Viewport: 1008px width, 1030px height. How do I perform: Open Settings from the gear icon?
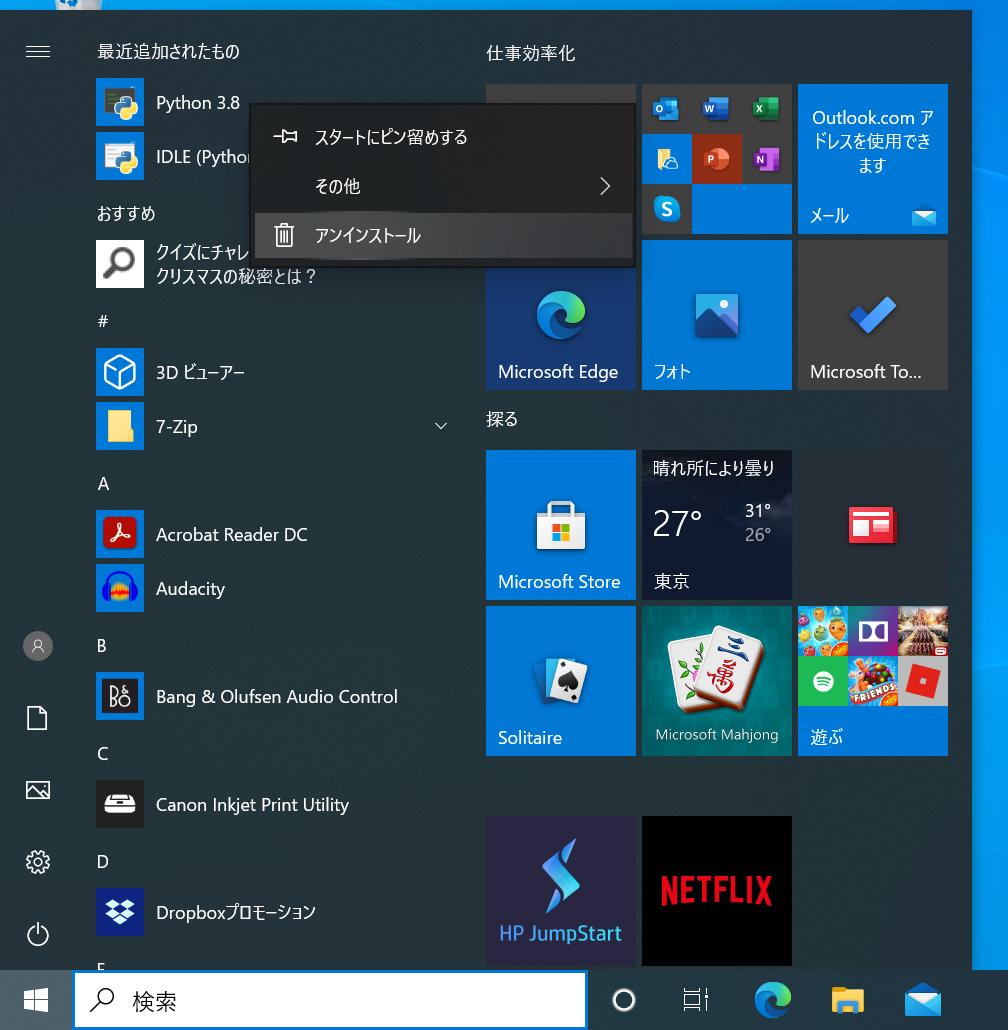click(x=37, y=862)
